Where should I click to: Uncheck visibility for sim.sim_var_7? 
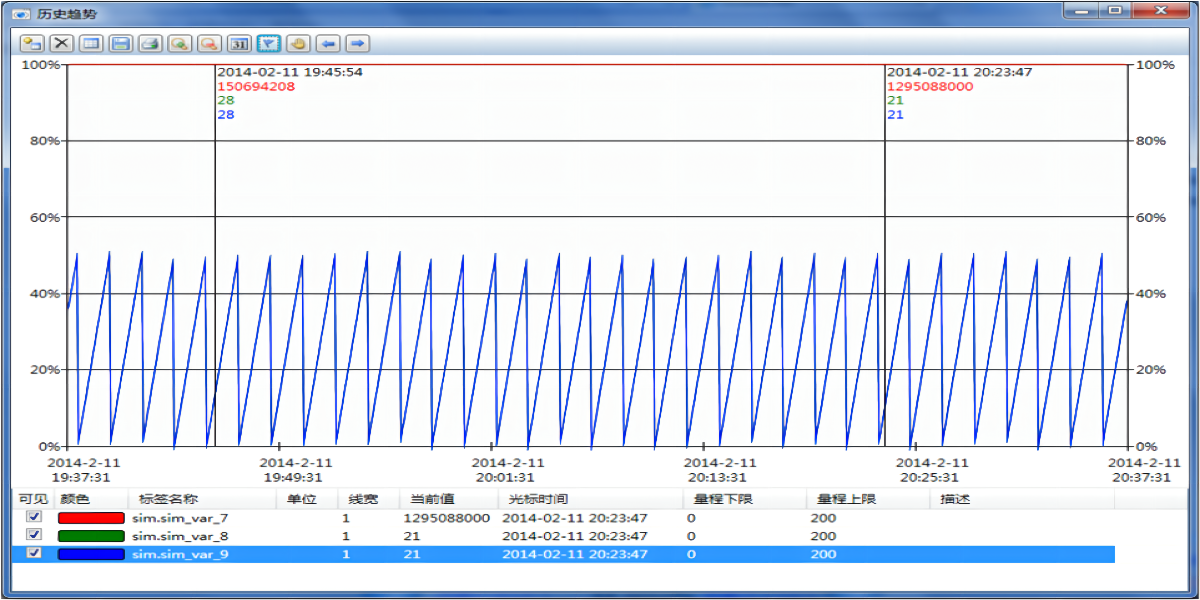(x=34, y=517)
